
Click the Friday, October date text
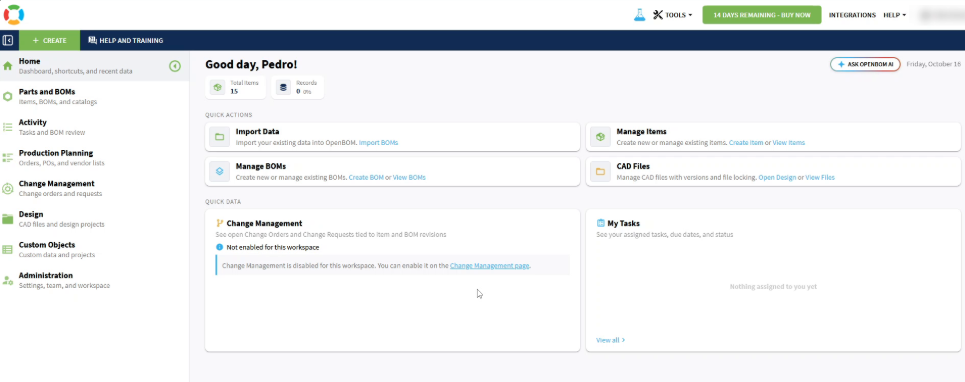click(934, 64)
